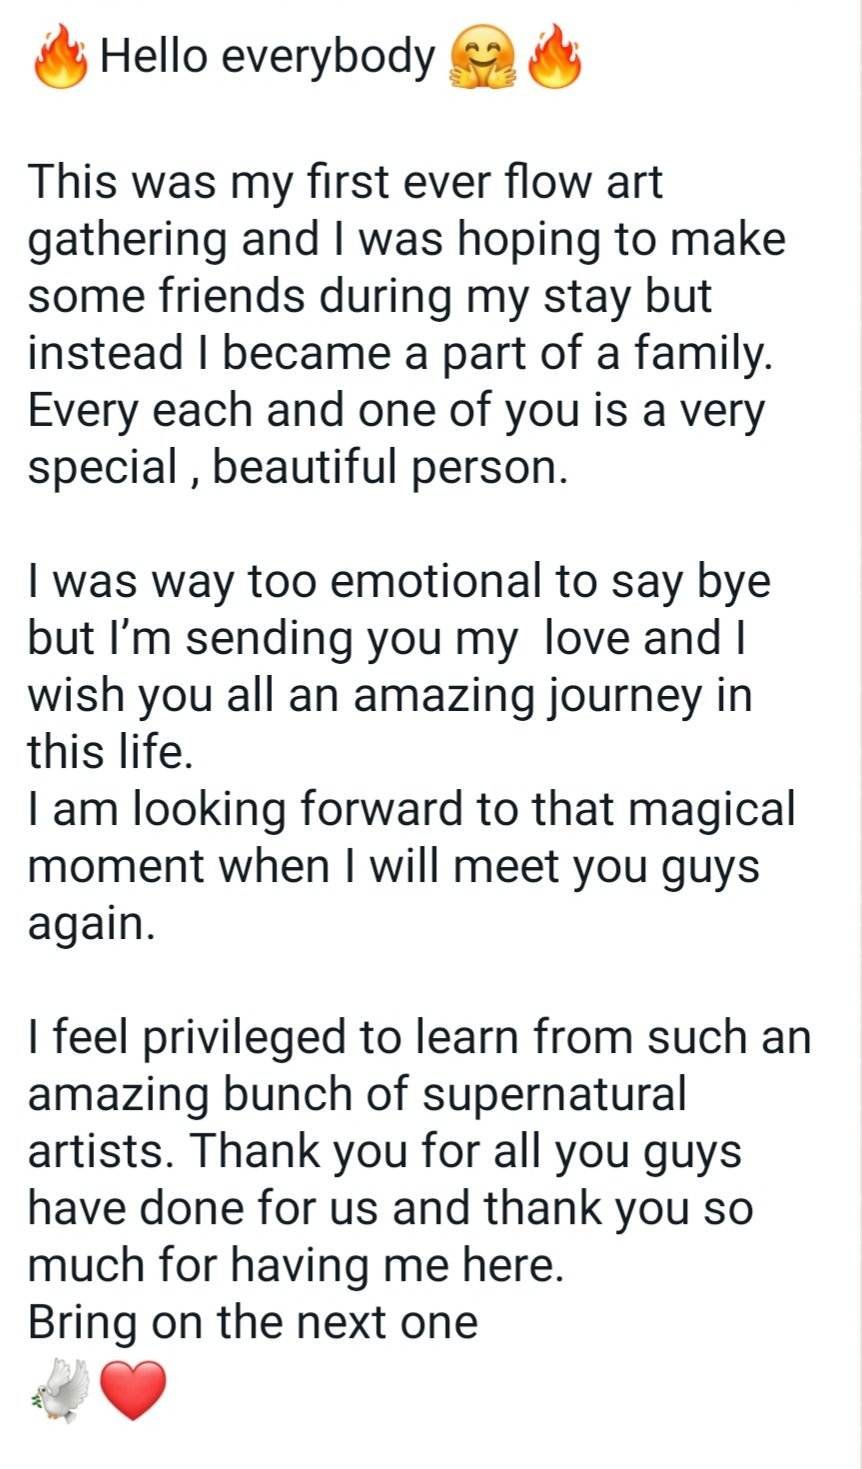Click the fire emoji after hugging face
The width and height of the screenshot is (862, 1469).
pyautogui.click(x=554, y=59)
